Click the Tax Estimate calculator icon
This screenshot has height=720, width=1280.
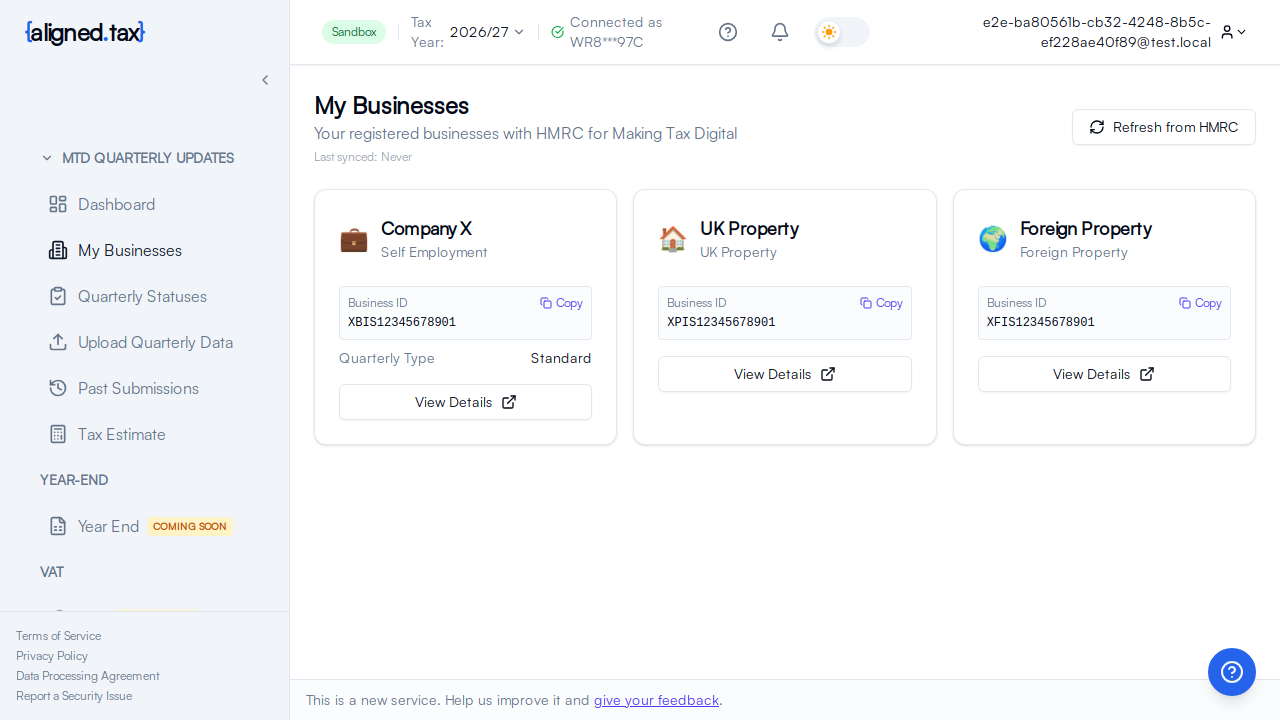(58, 434)
